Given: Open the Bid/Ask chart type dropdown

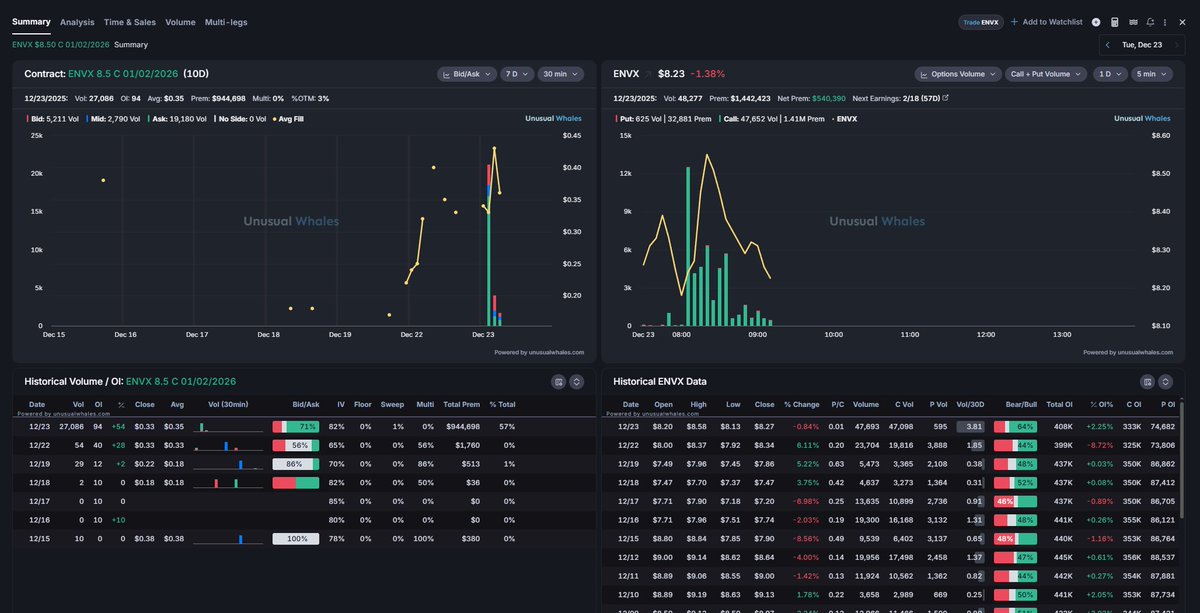Looking at the screenshot, I should click(466, 74).
